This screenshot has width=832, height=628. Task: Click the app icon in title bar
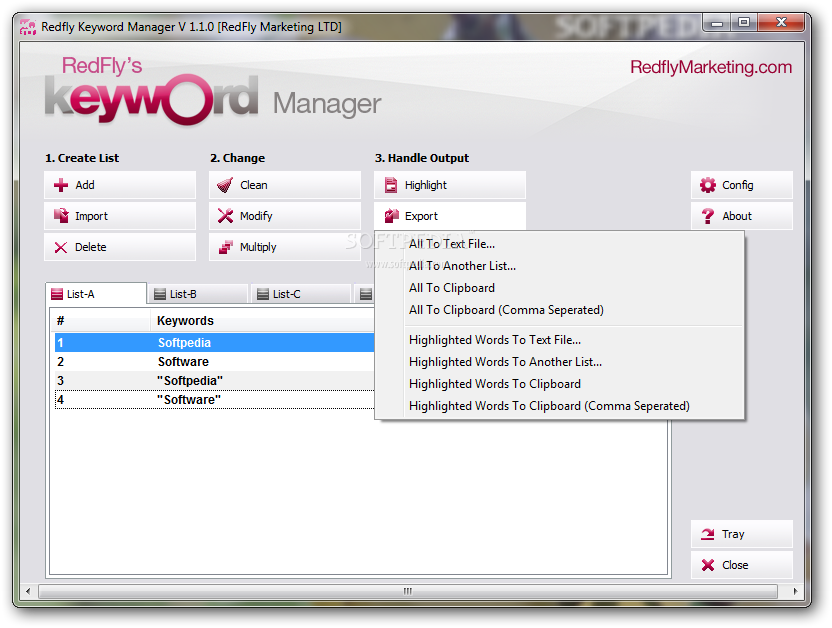point(28,27)
